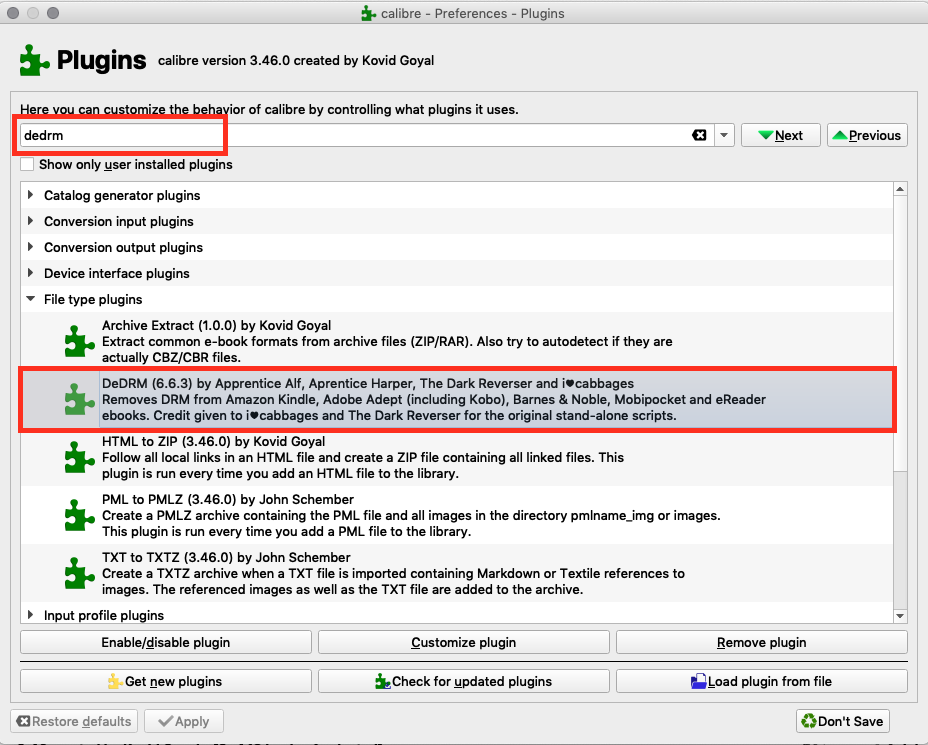Select the HTML to ZIP plugin entry
This screenshot has width=928, height=745.
400,457
